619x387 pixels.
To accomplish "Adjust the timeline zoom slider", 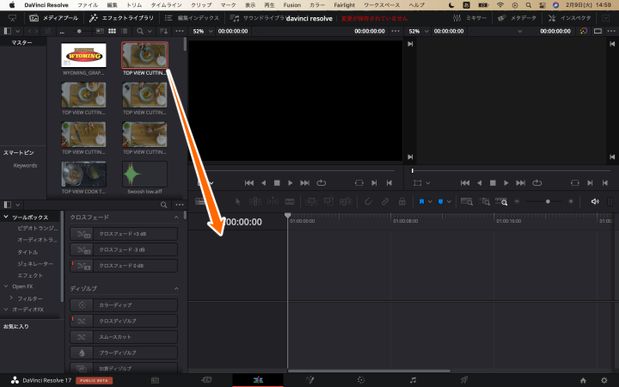I will (548, 202).
